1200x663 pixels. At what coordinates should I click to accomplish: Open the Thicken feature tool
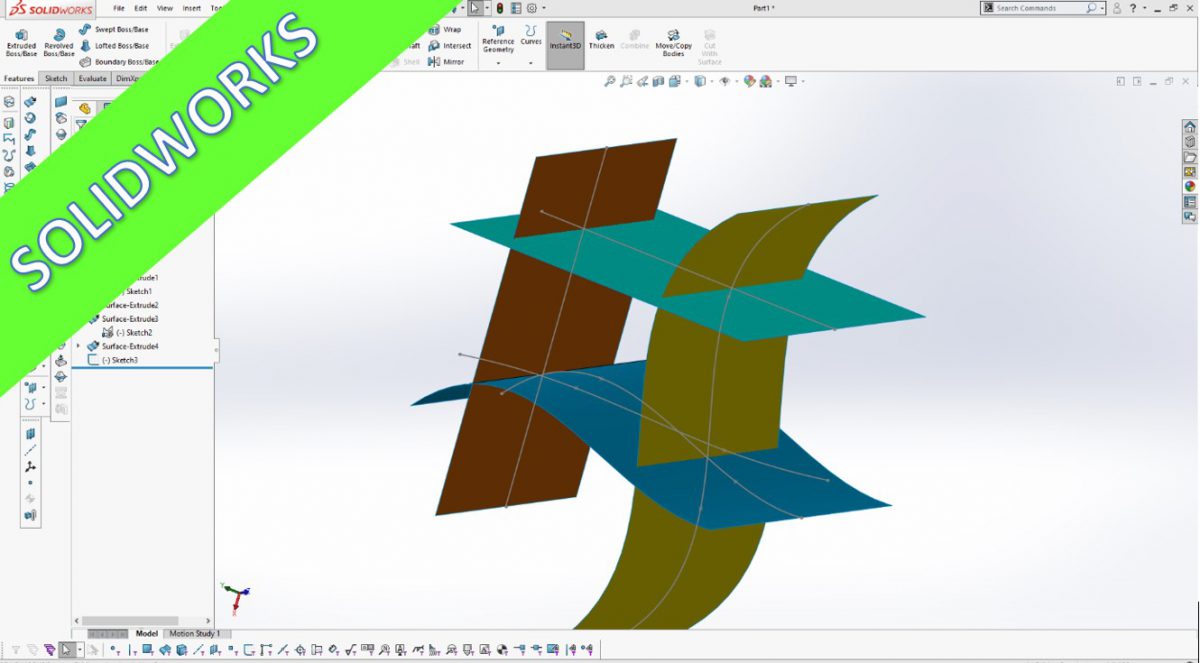tap(602, 40)
